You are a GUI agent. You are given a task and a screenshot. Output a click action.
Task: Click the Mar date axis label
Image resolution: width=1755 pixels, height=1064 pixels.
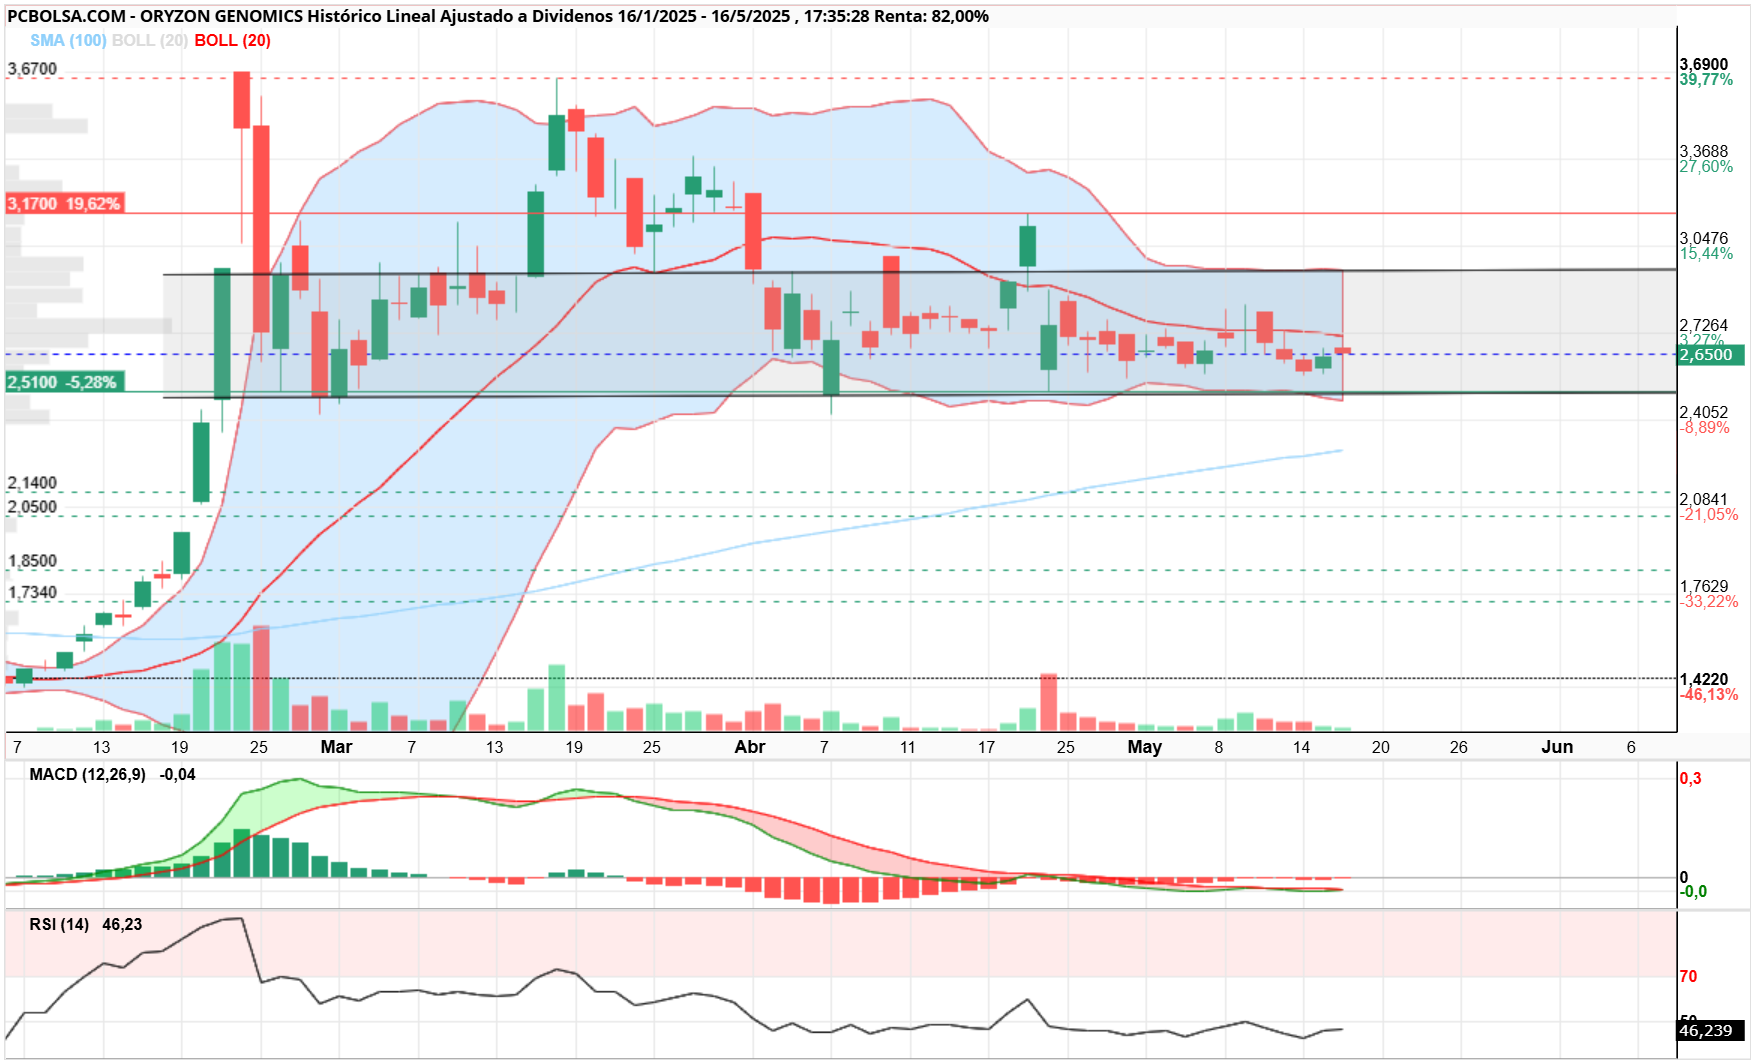coord(336,747)
